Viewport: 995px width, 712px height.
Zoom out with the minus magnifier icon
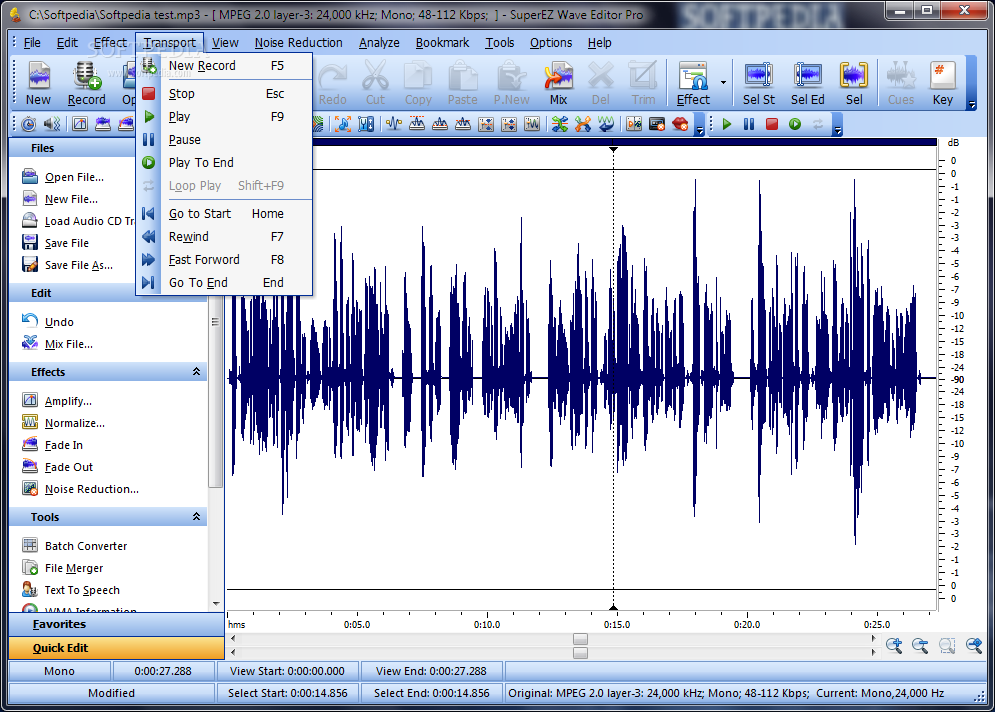[920, 645]
